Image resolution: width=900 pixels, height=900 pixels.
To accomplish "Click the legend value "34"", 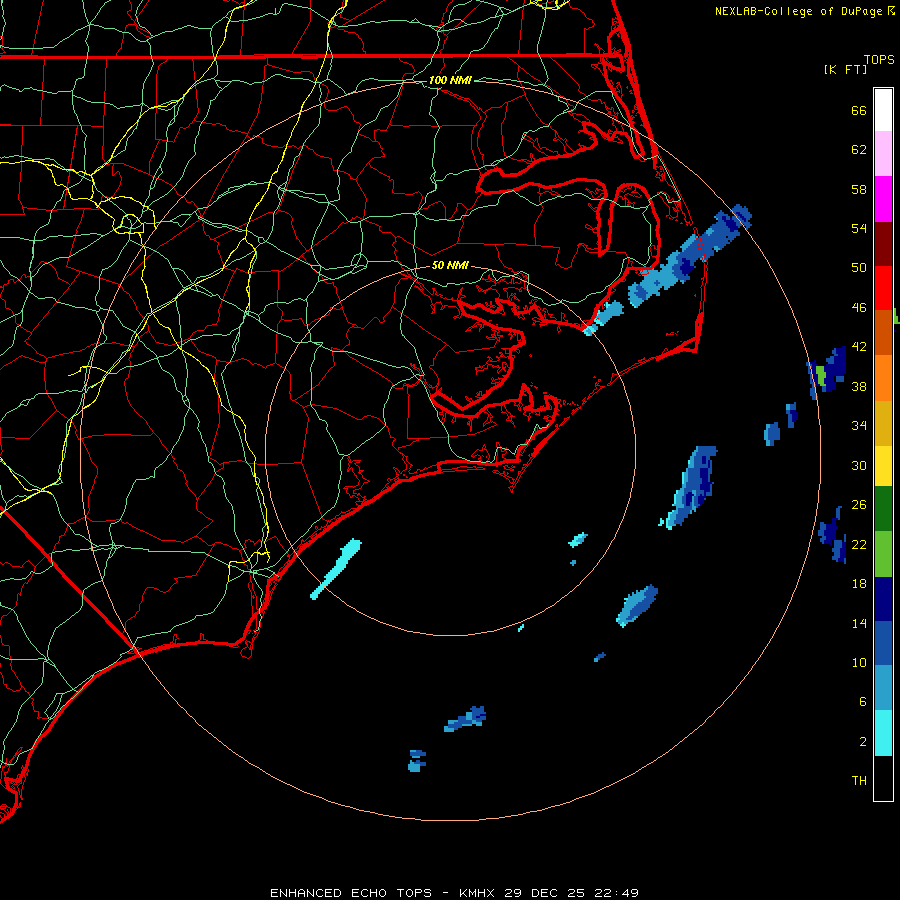I will [x=859, y=426].
